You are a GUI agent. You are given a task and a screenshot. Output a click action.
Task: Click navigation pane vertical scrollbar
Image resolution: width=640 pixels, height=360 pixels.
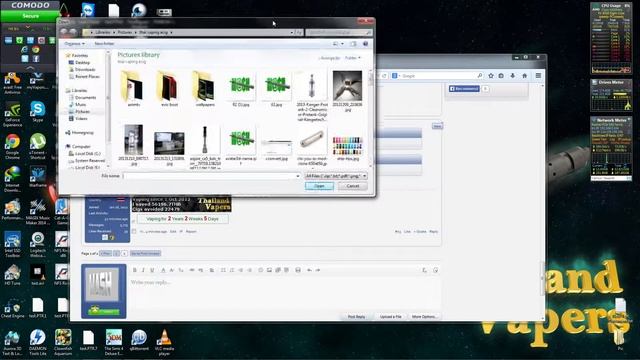[108, 109]
